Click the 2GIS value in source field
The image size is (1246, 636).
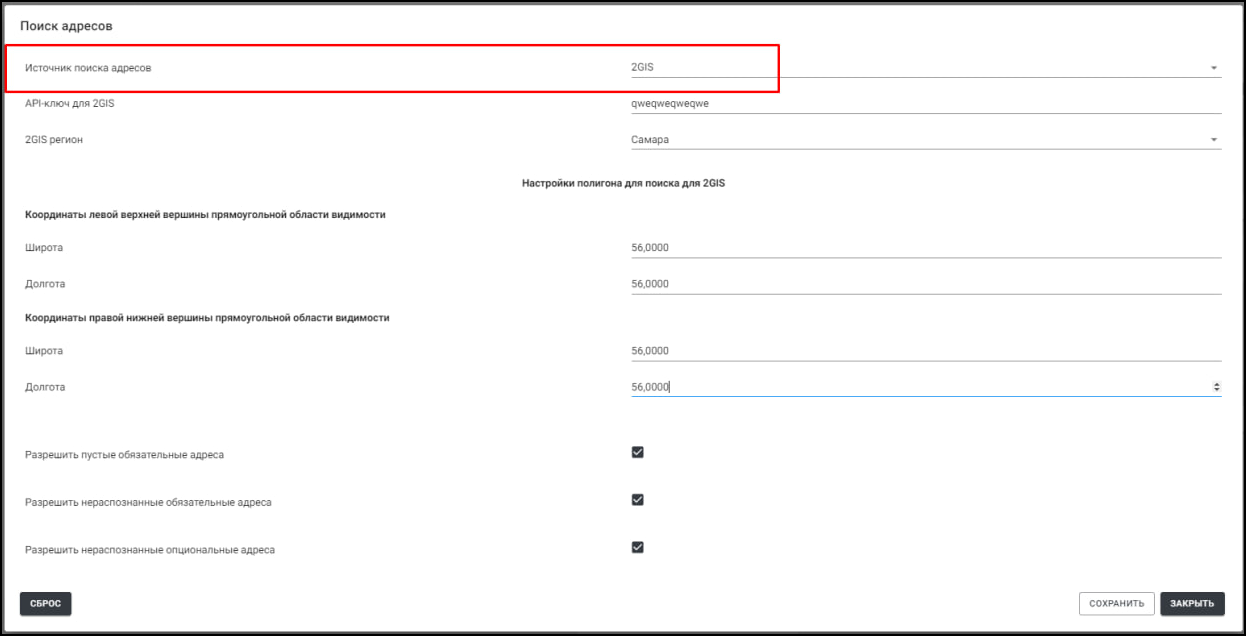tap(642, 68)
